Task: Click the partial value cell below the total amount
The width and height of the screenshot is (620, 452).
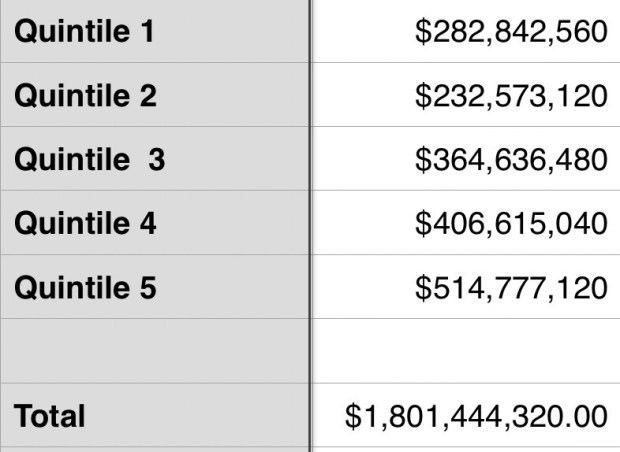Action: pyautogui.click(x=465, y=449)
